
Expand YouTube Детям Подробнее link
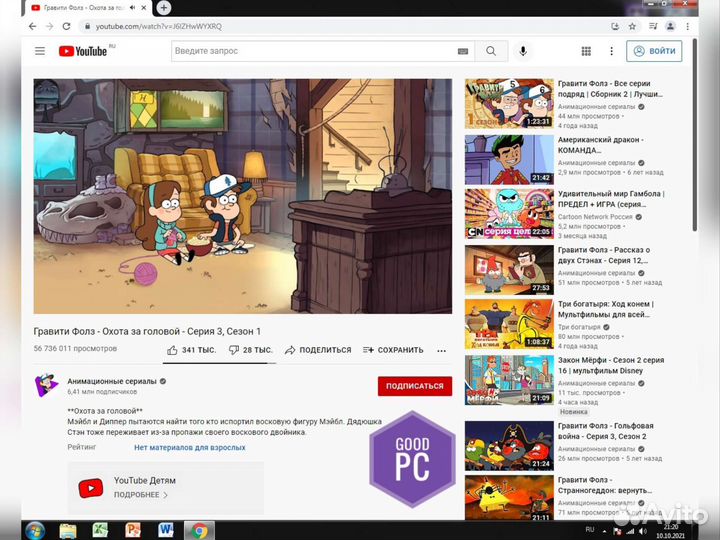pyautogui.click(x=140, y=494)
